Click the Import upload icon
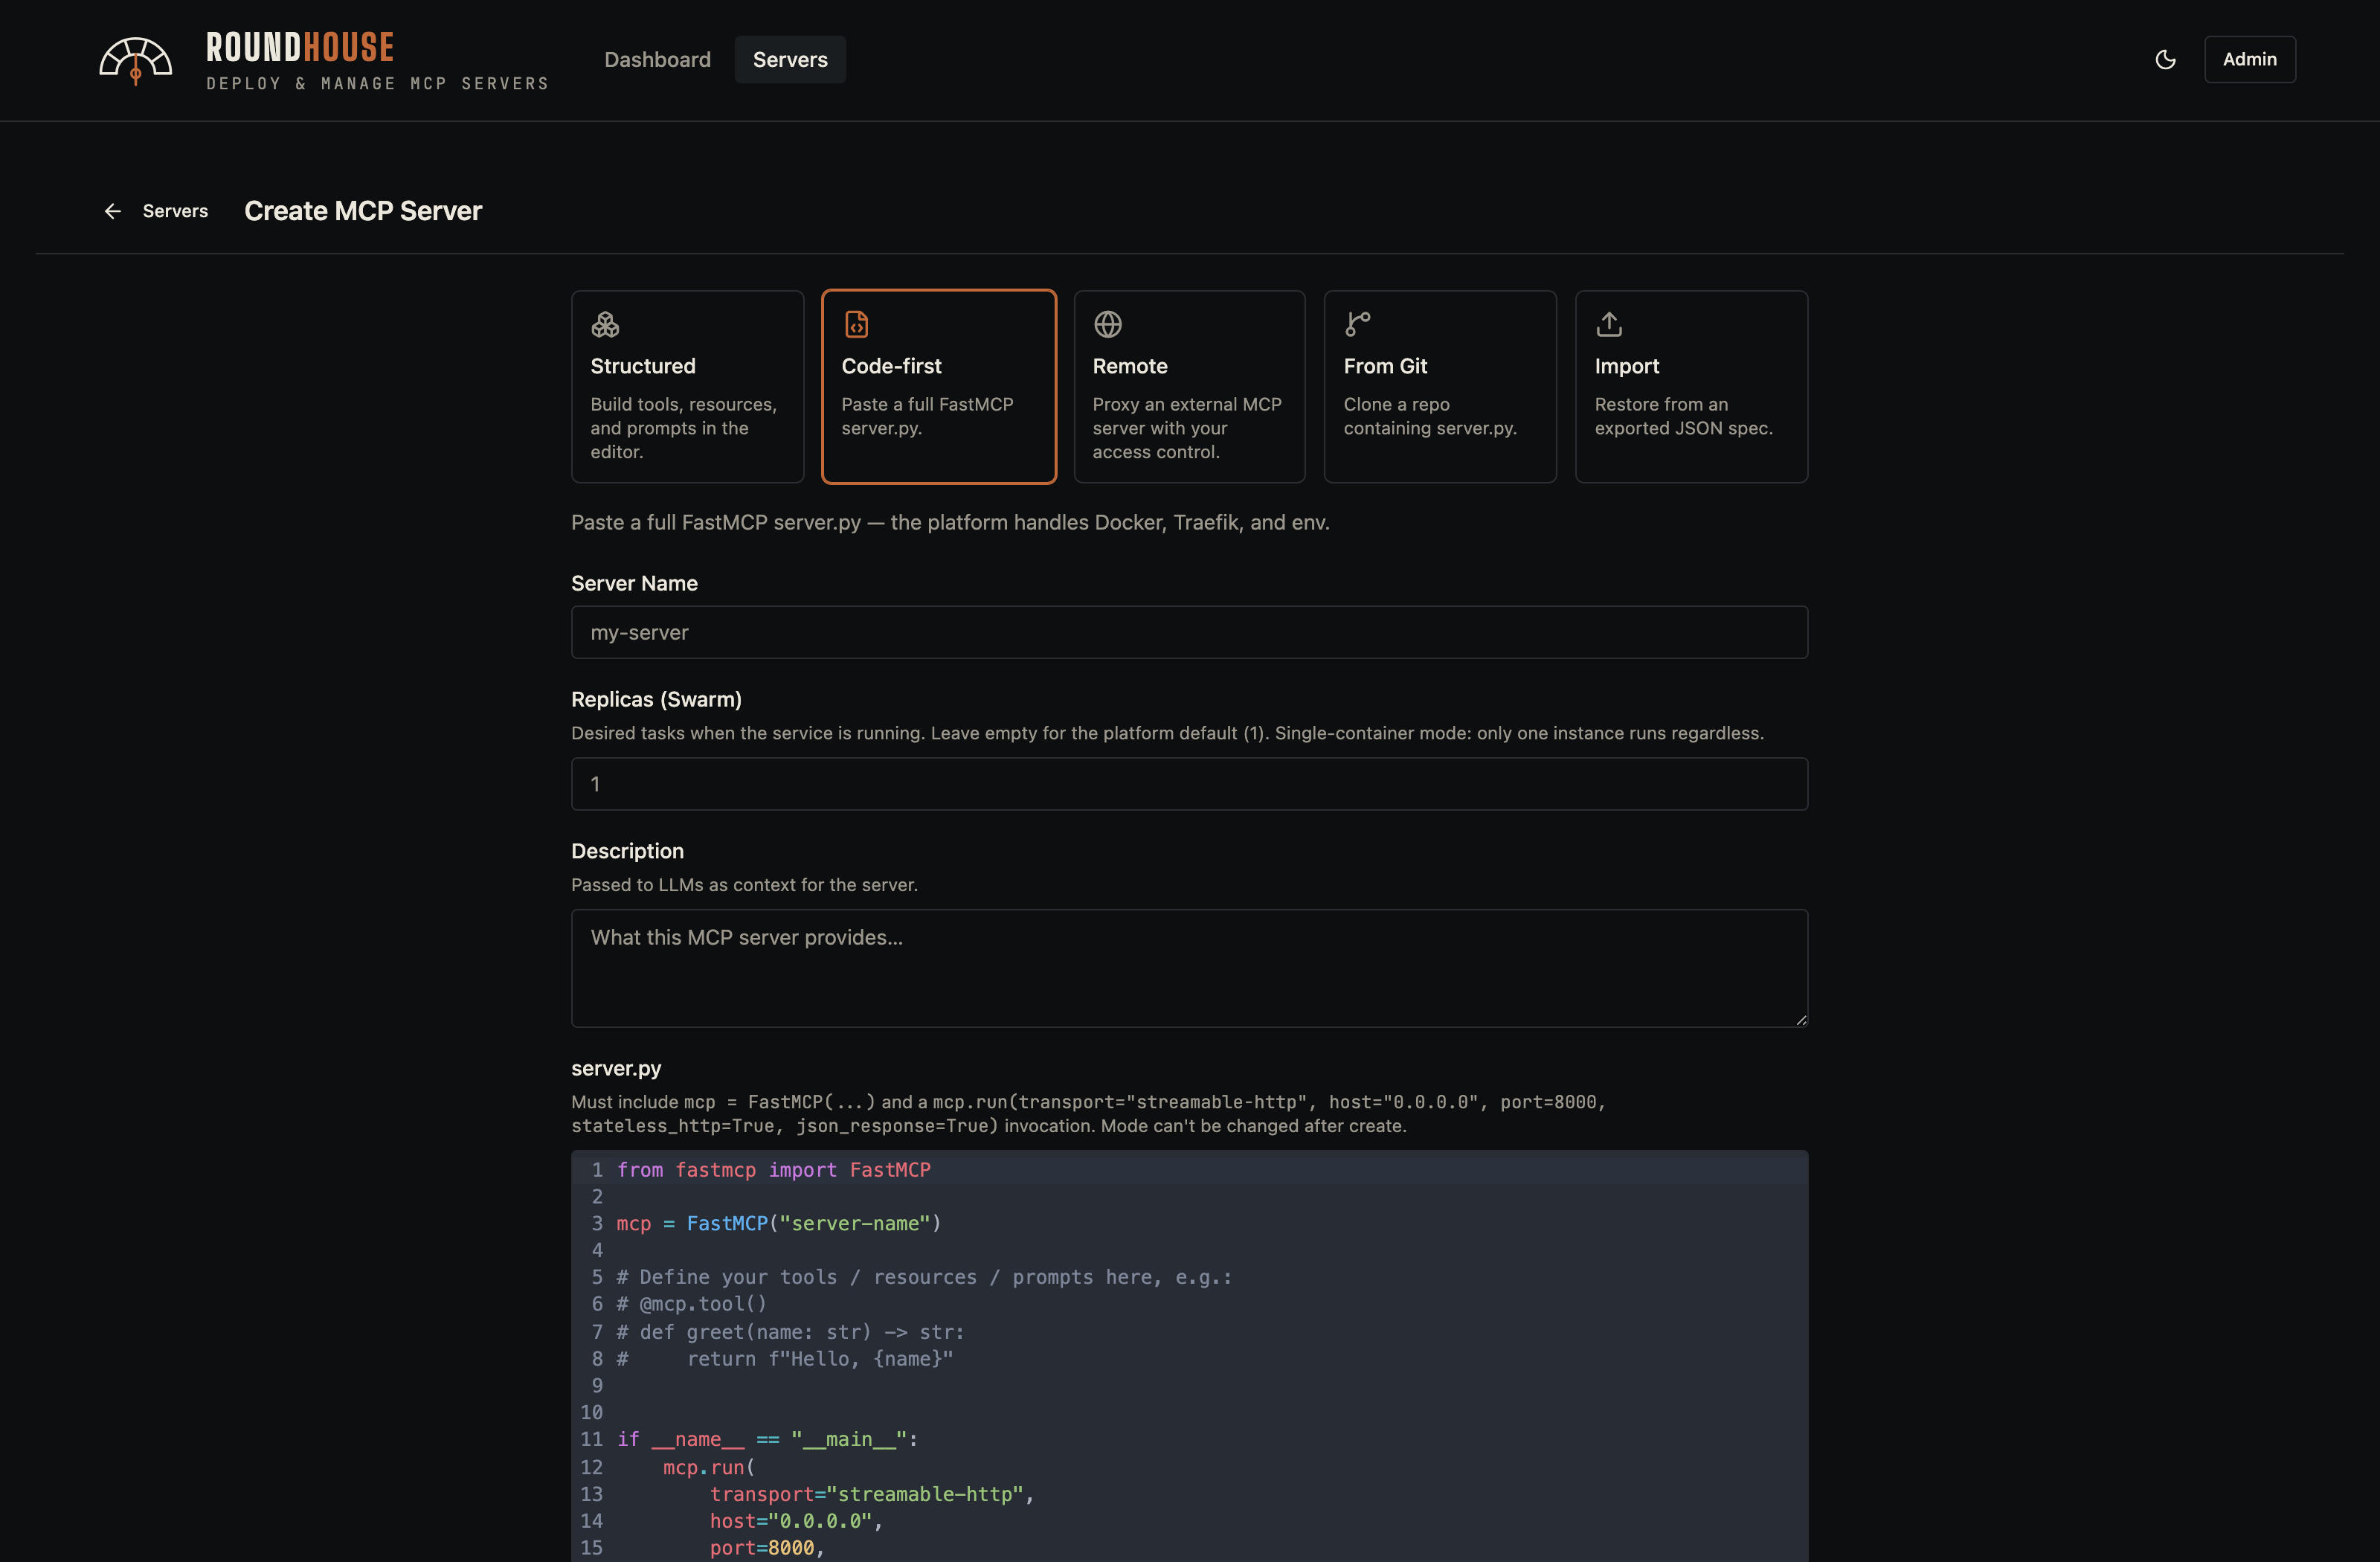 (1609, 324)
